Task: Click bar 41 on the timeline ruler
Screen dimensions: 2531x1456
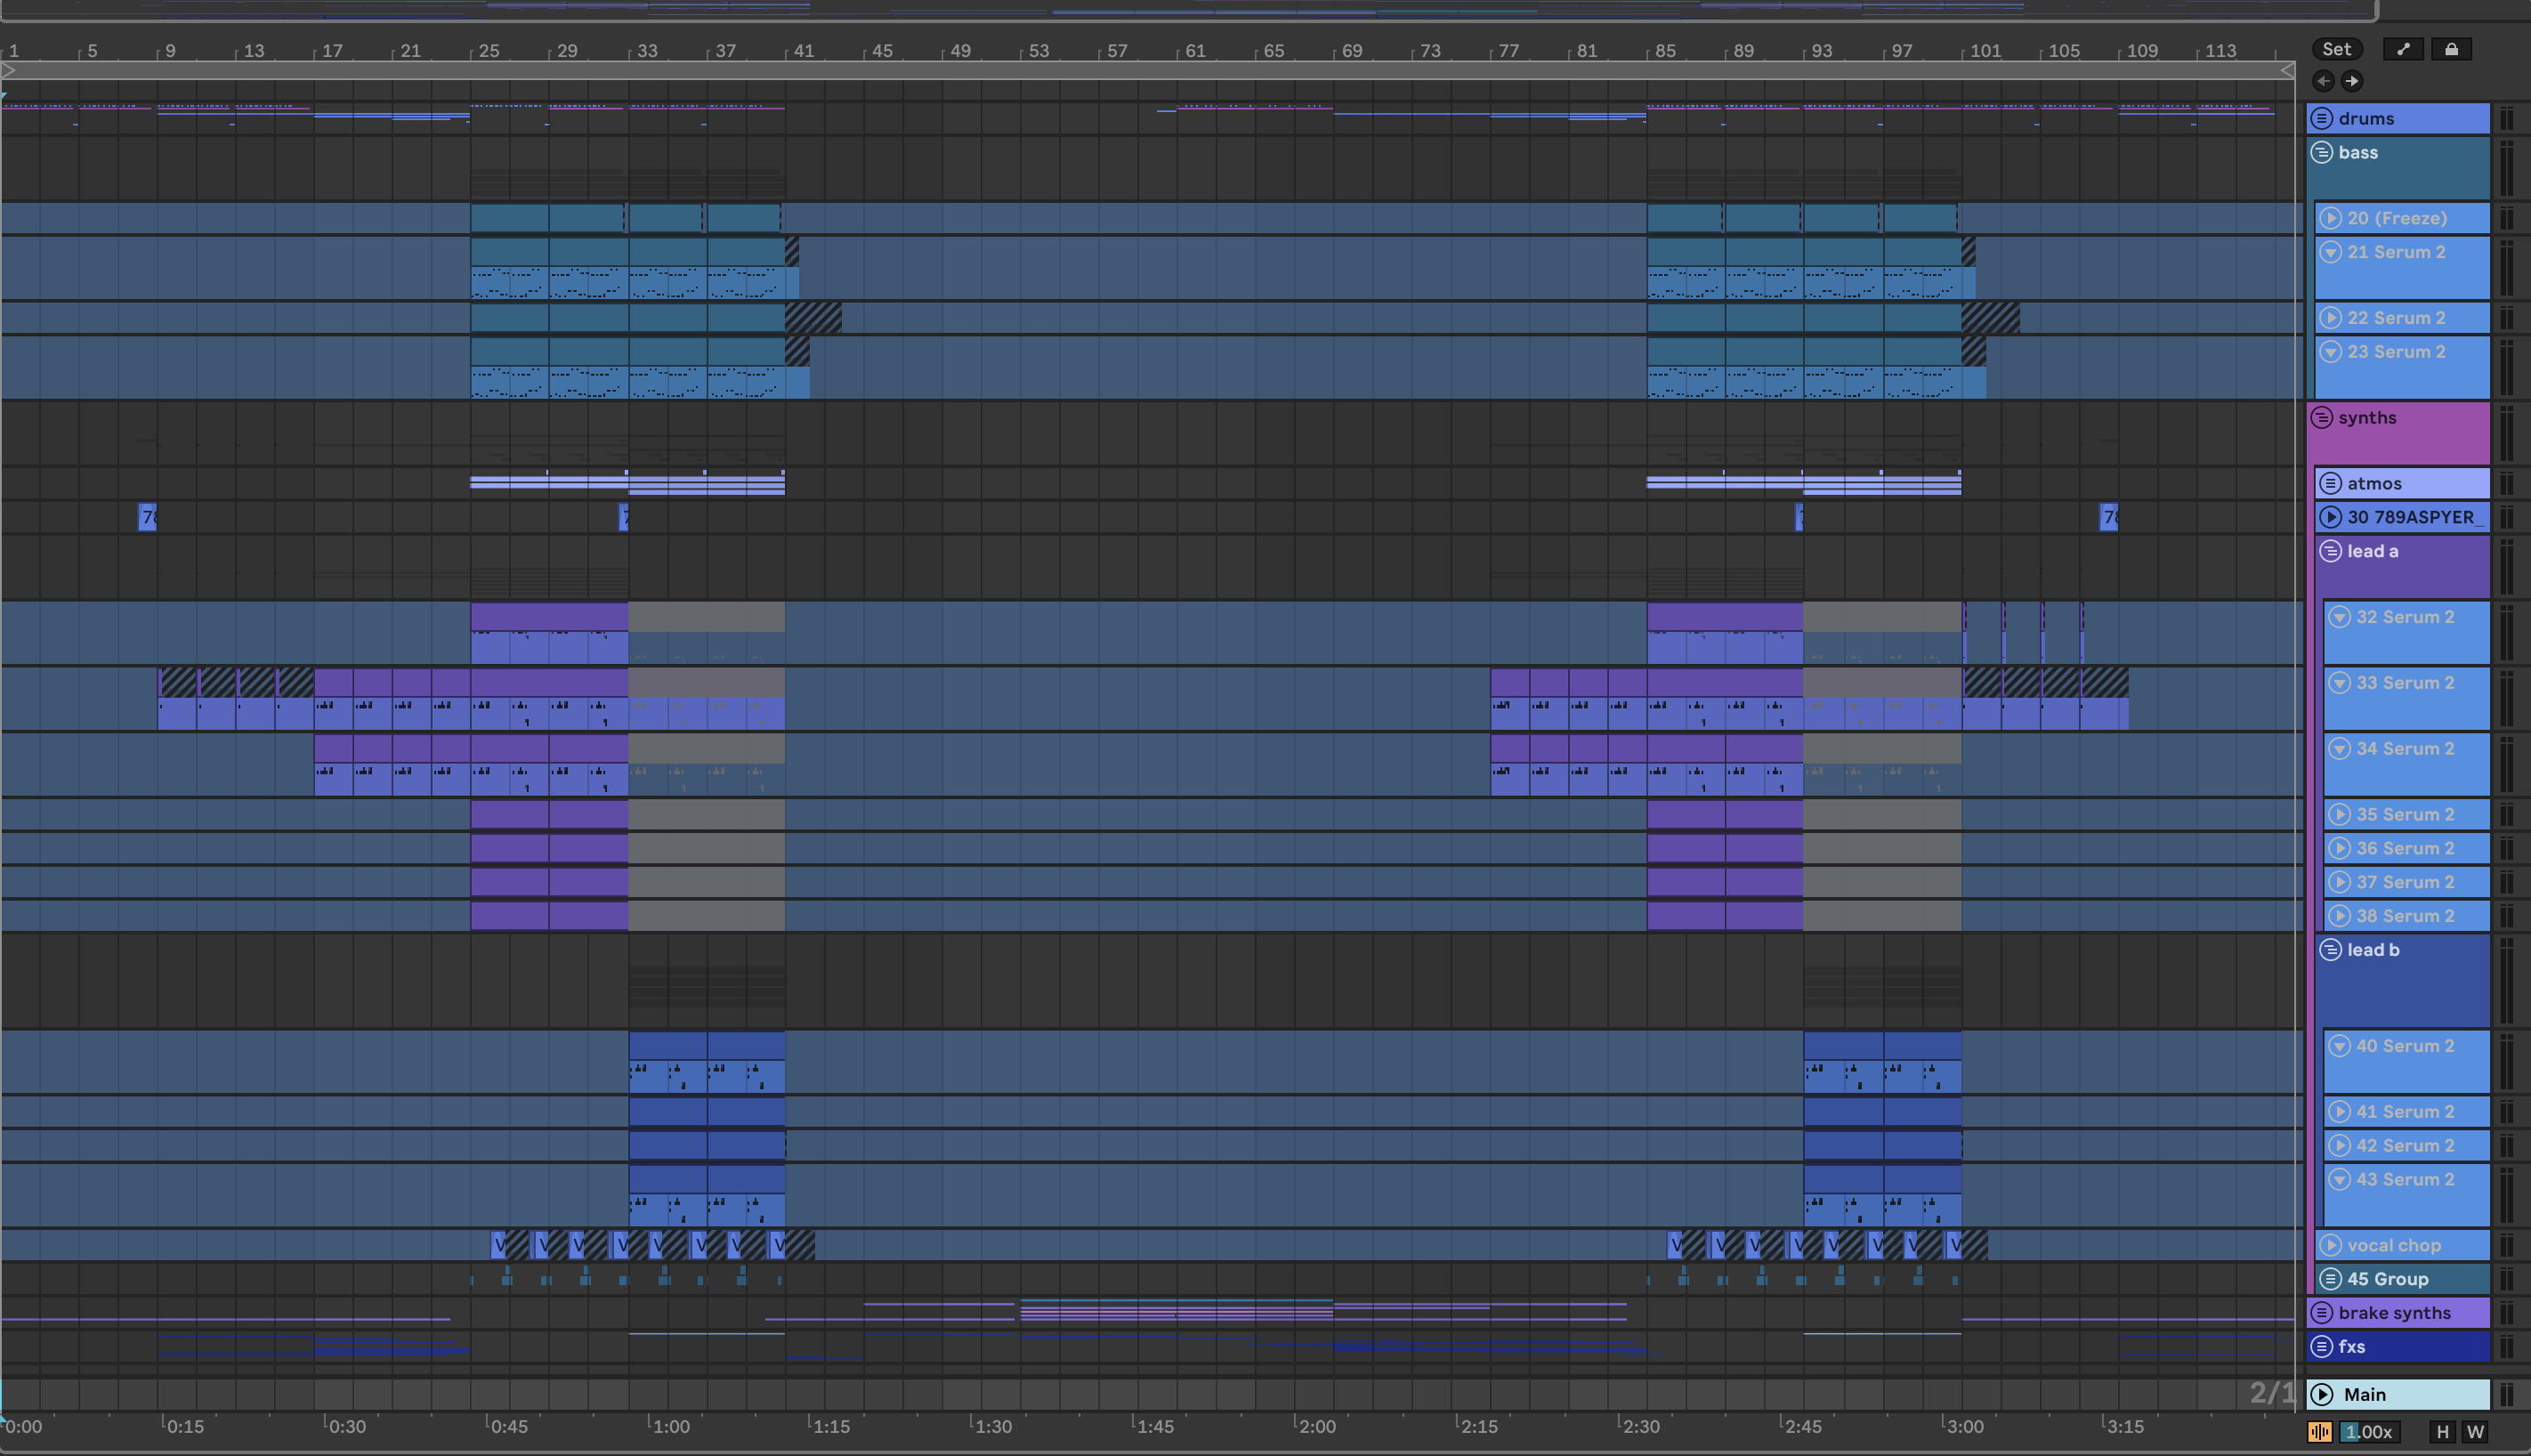Action: (803, 50)
